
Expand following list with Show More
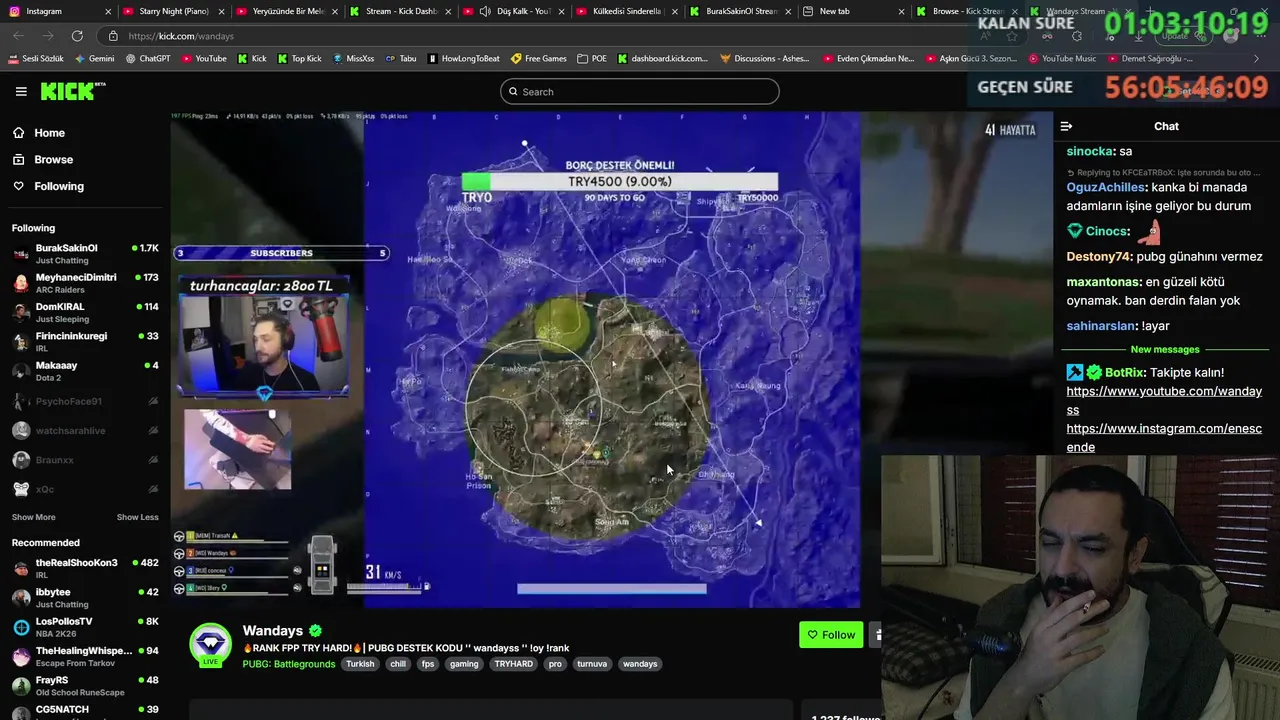point(33,517)
